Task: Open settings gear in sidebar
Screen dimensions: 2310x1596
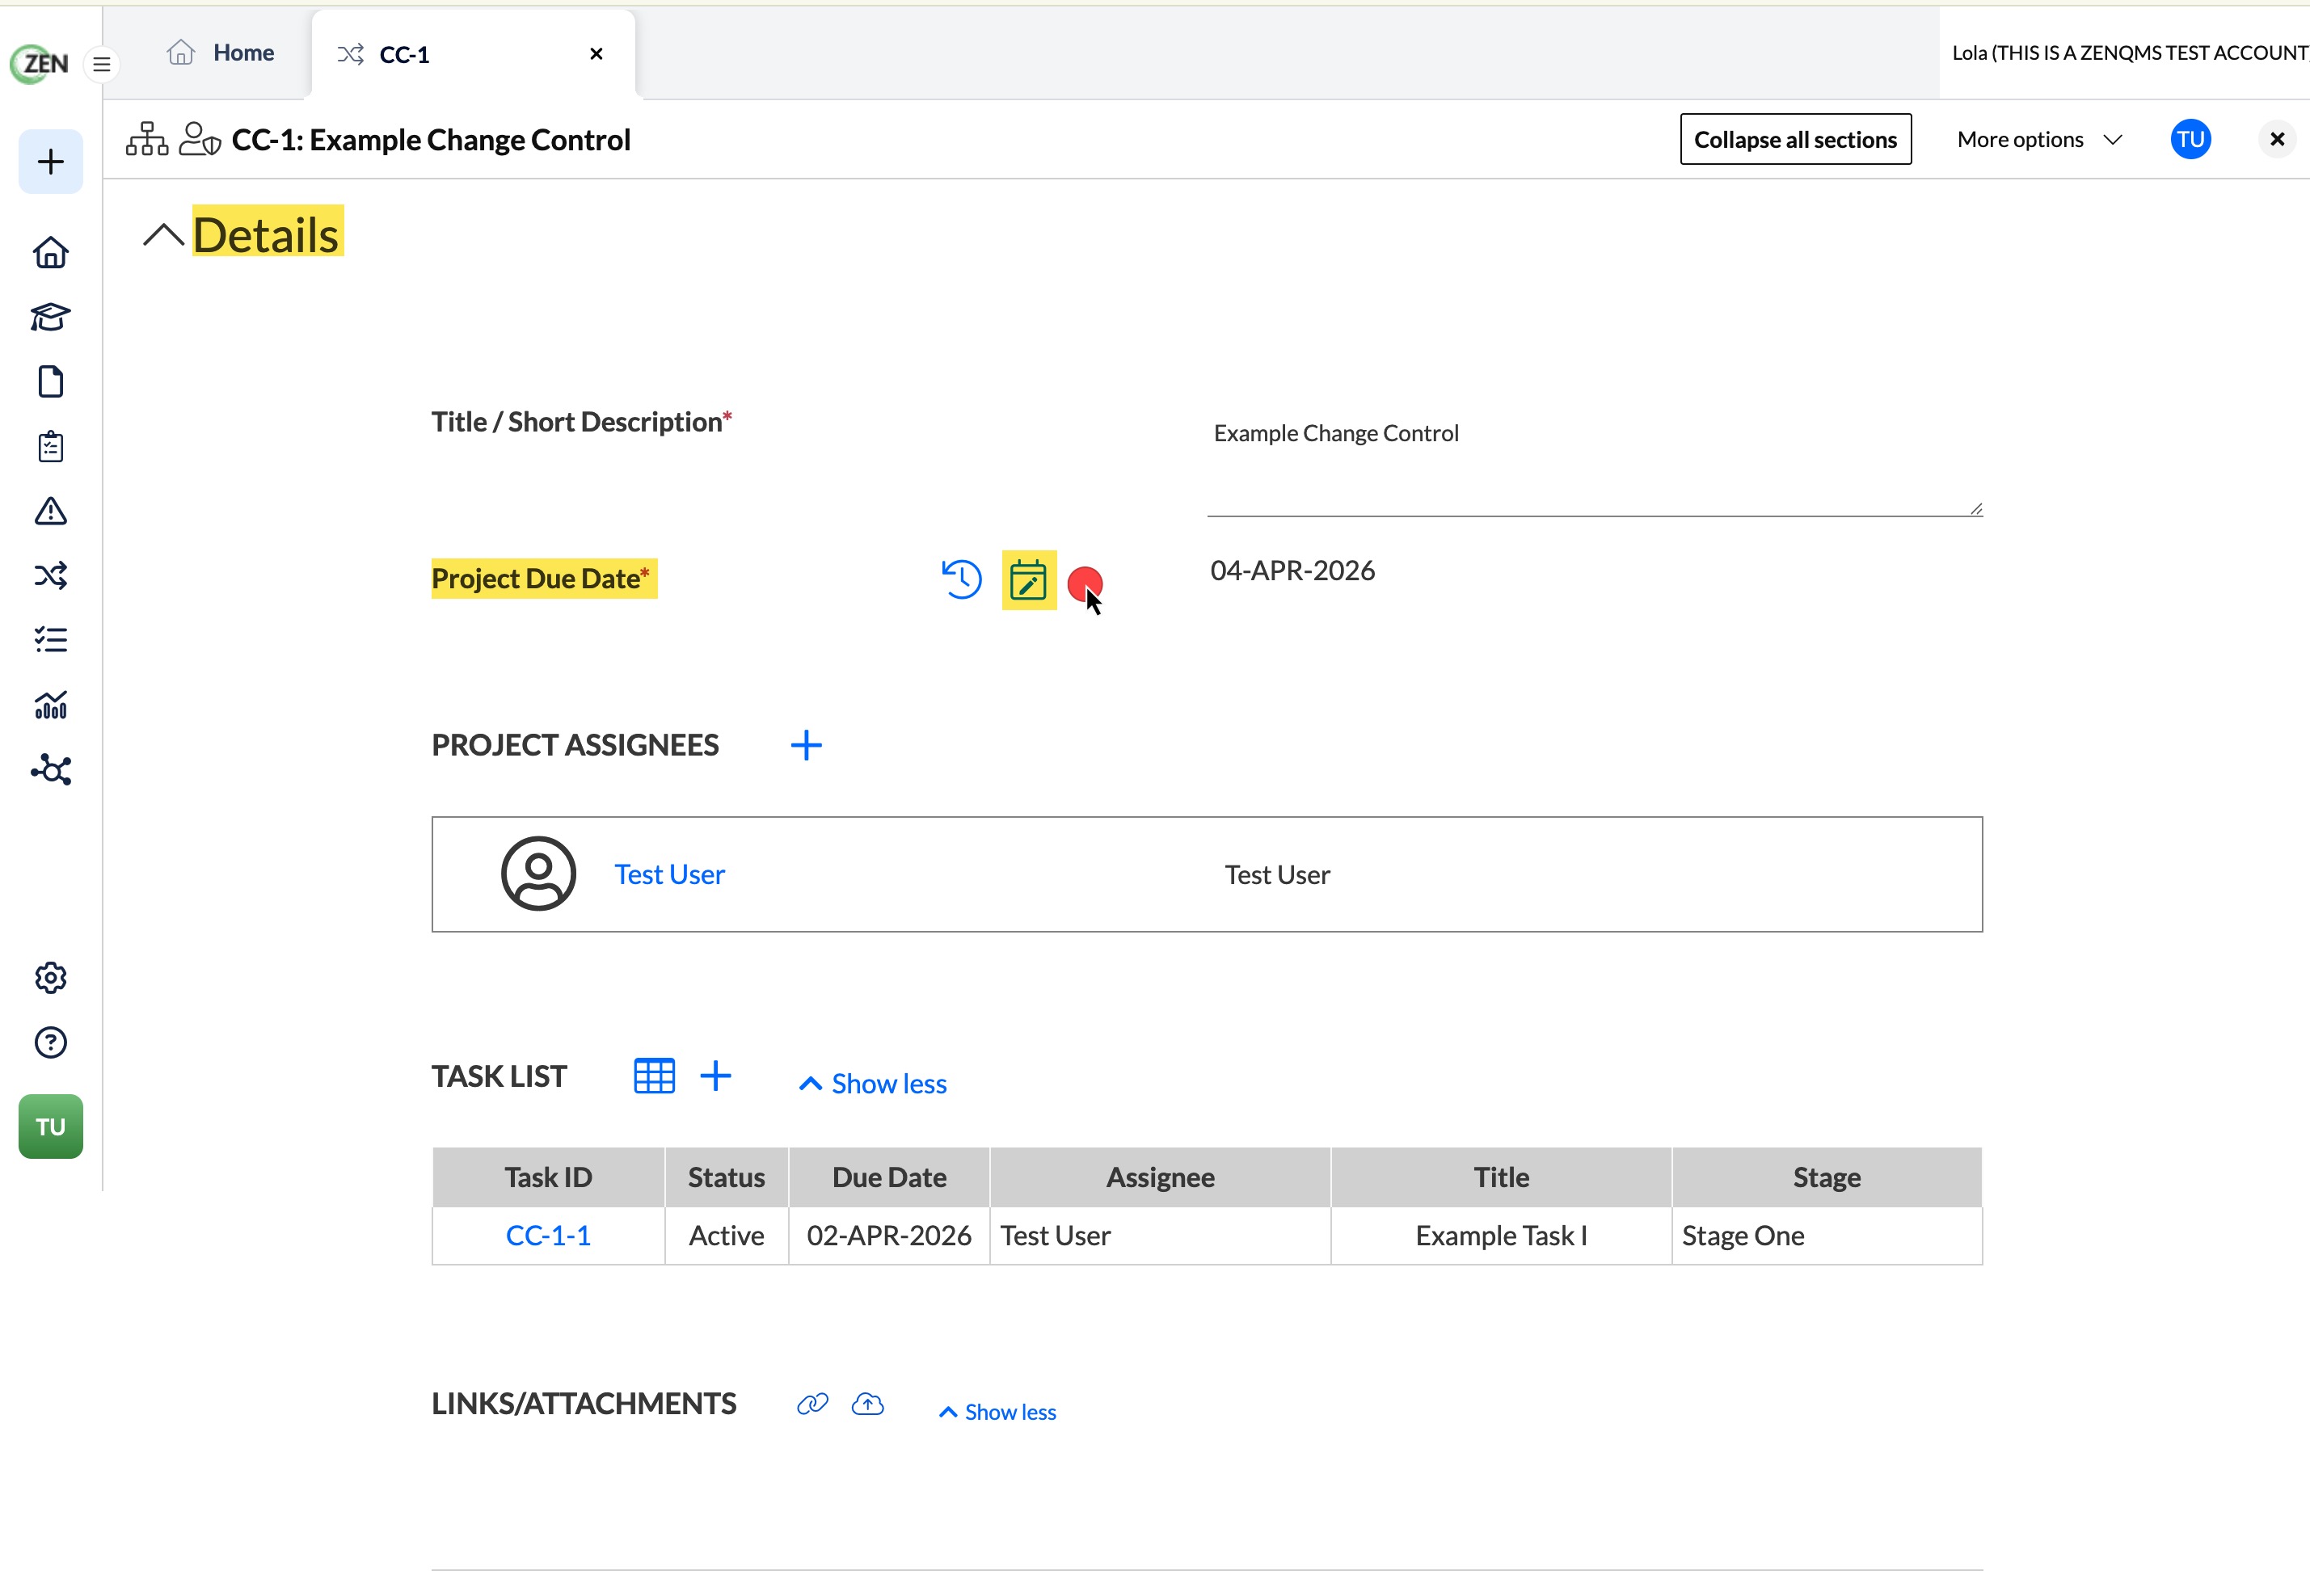Action: click(51, 978)
